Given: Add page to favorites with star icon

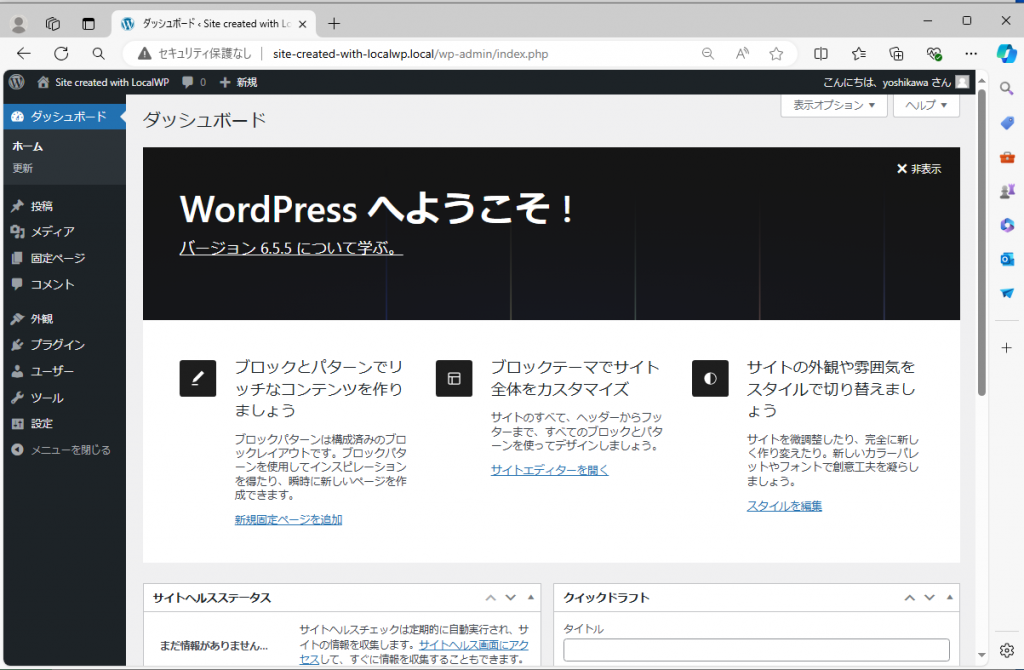Looking at the screenshot, I should point(776,54).
